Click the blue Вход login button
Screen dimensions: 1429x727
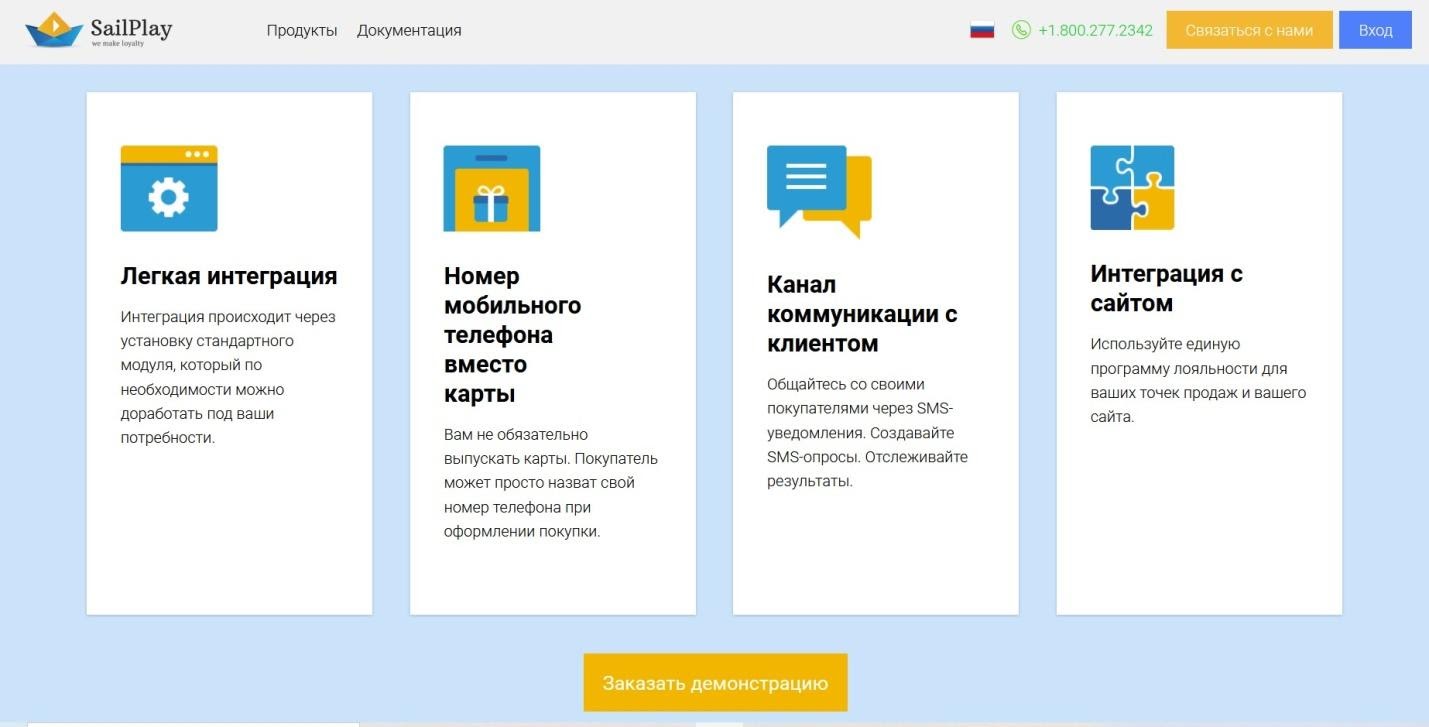coord(1375,30)
